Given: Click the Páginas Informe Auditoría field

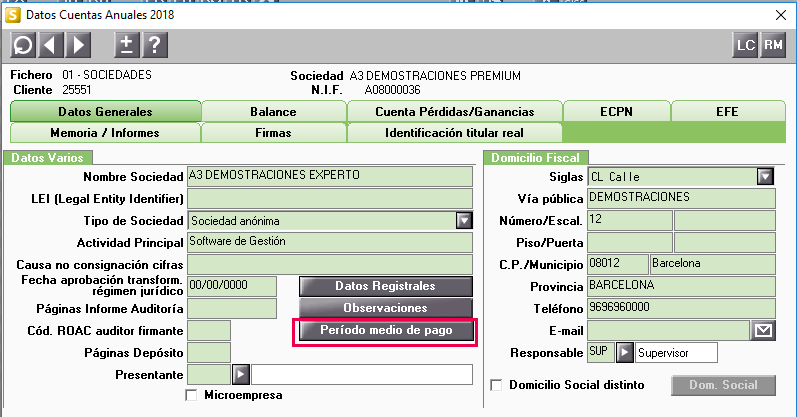Looking at the screenshot, I should pyautogui.click(x=232, y=309).
